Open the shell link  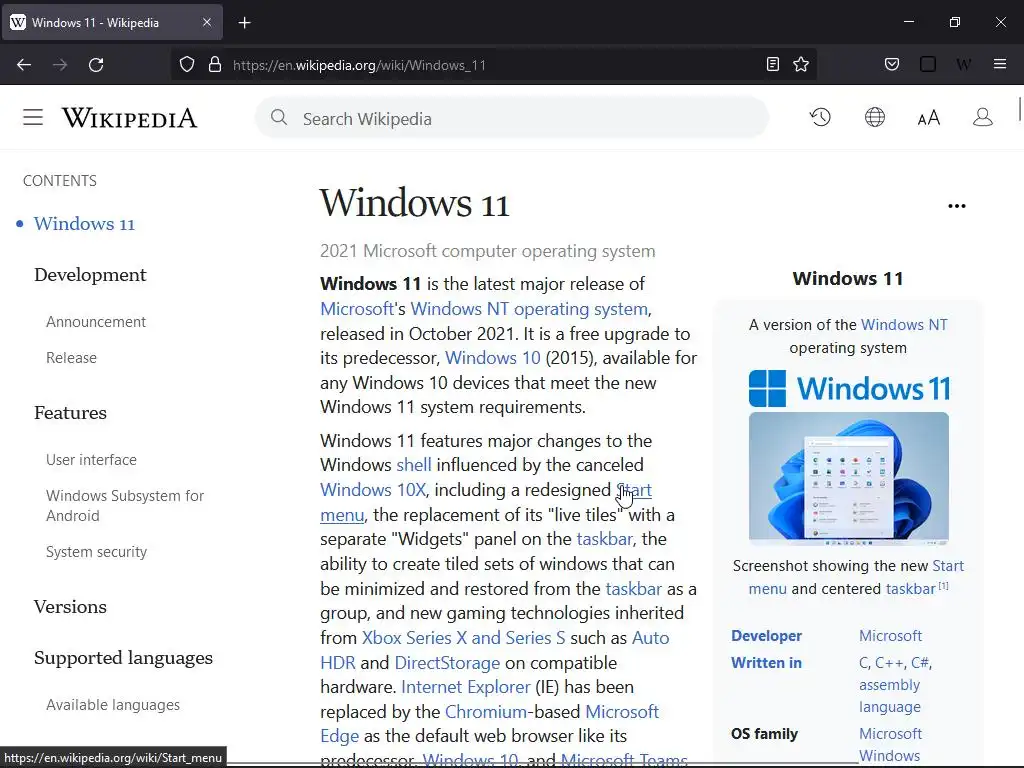[x=414, y=465]
